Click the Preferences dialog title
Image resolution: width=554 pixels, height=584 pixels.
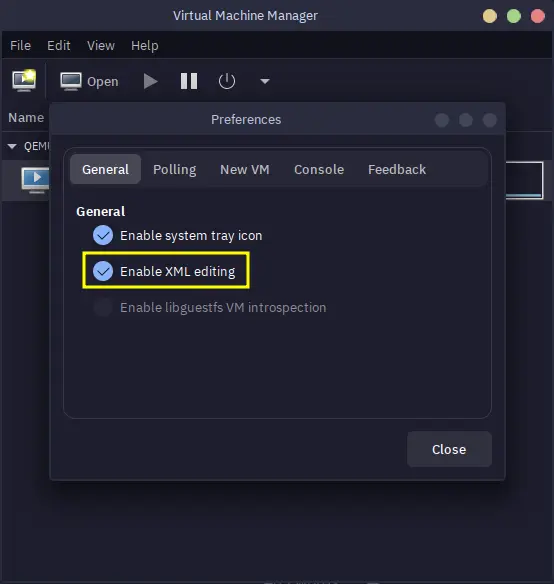246,120
